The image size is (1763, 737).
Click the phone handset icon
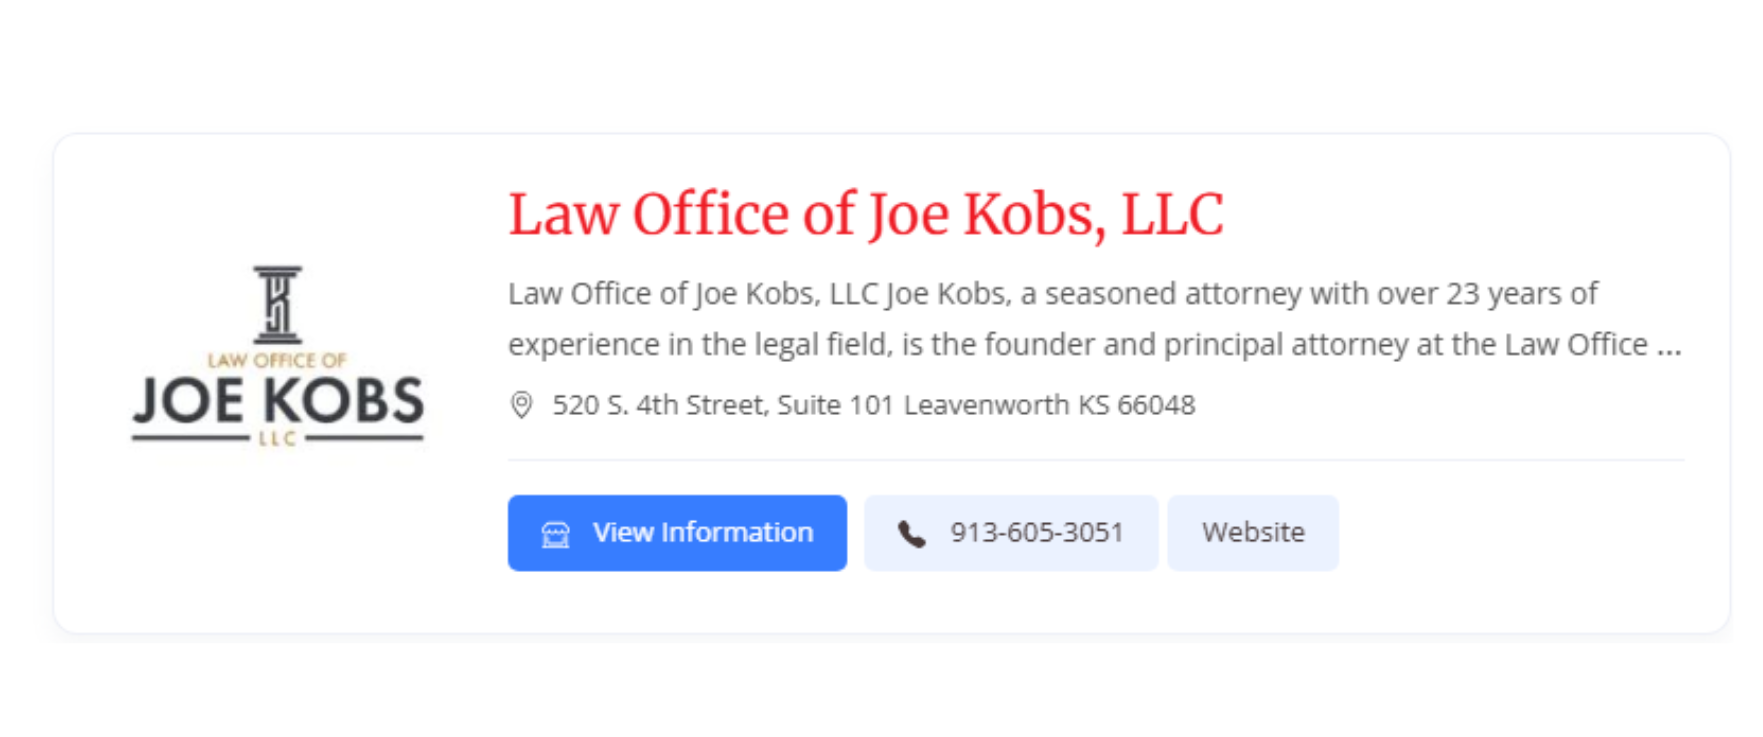911,534
